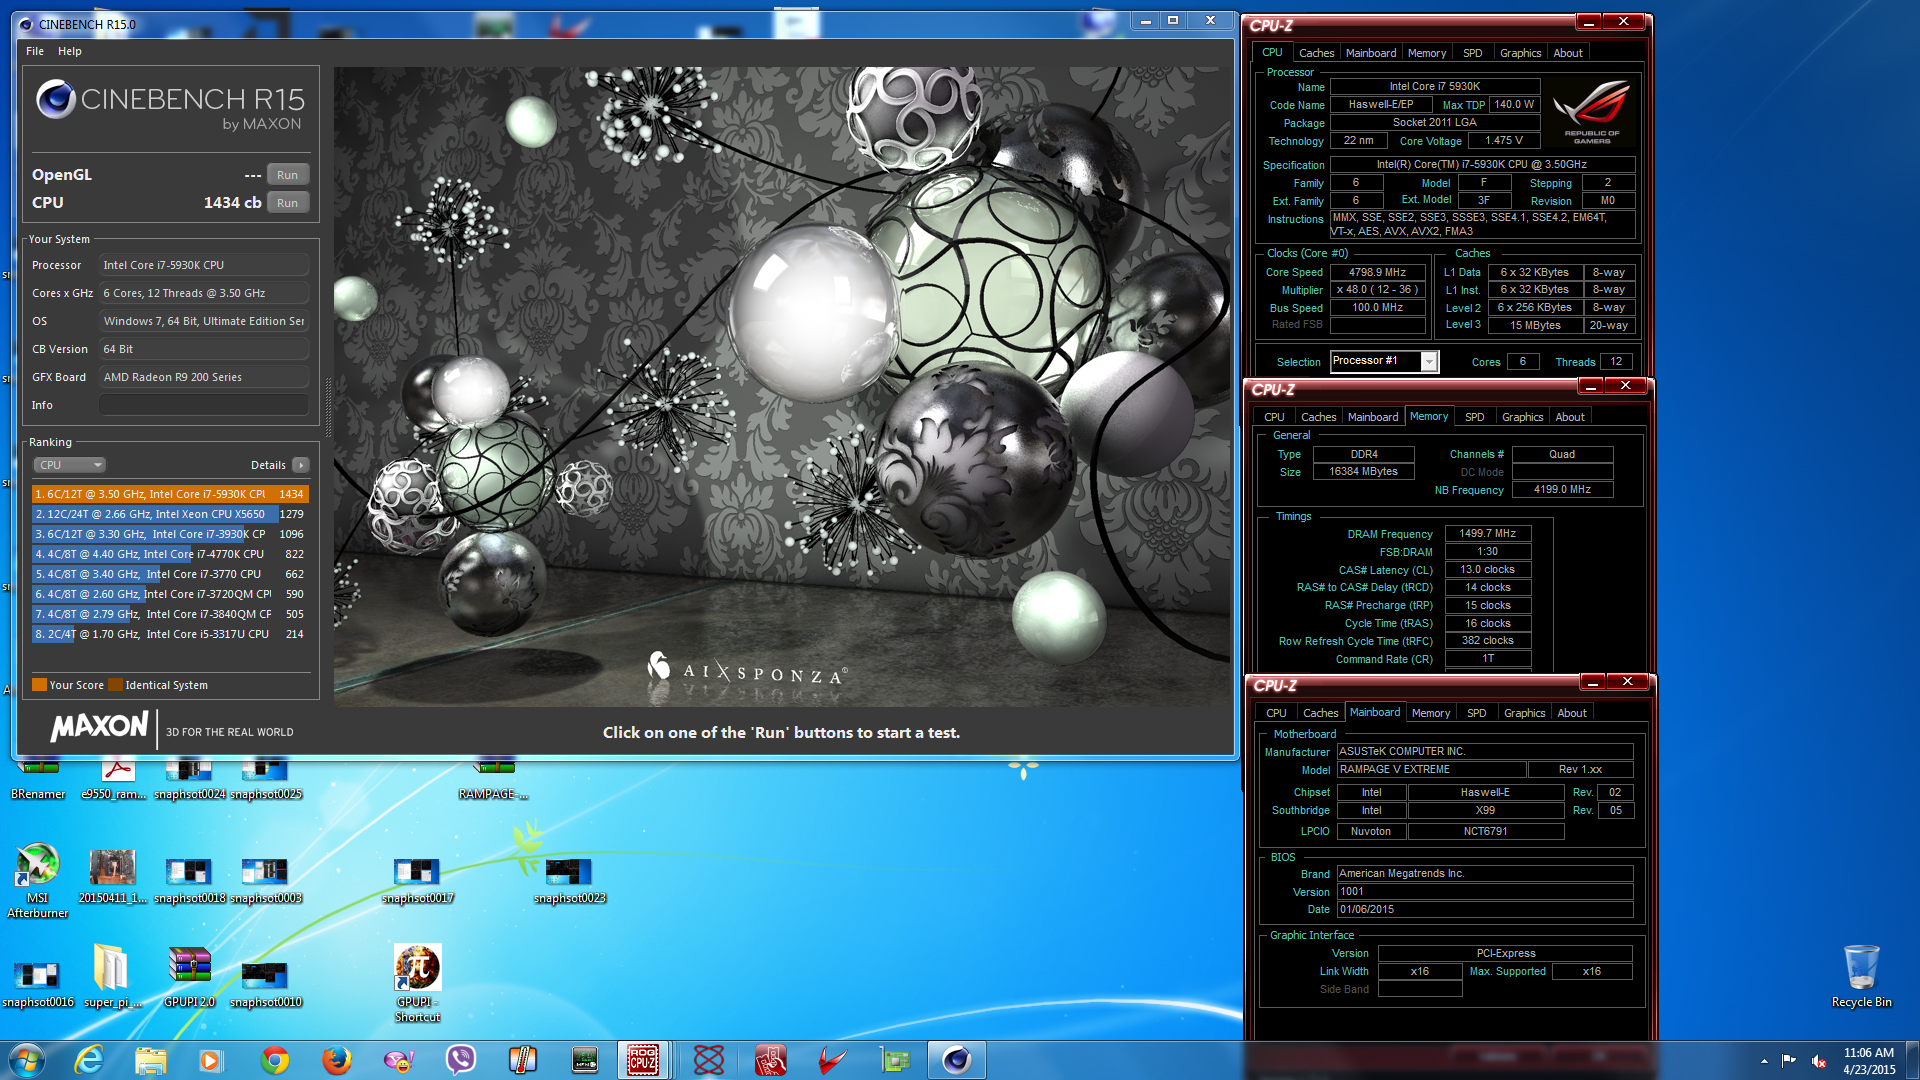Viewport: 1920px width, 1080px height.
Task: Run the OpenGL benchmark in Cinebench
Action: click(287, 175)
